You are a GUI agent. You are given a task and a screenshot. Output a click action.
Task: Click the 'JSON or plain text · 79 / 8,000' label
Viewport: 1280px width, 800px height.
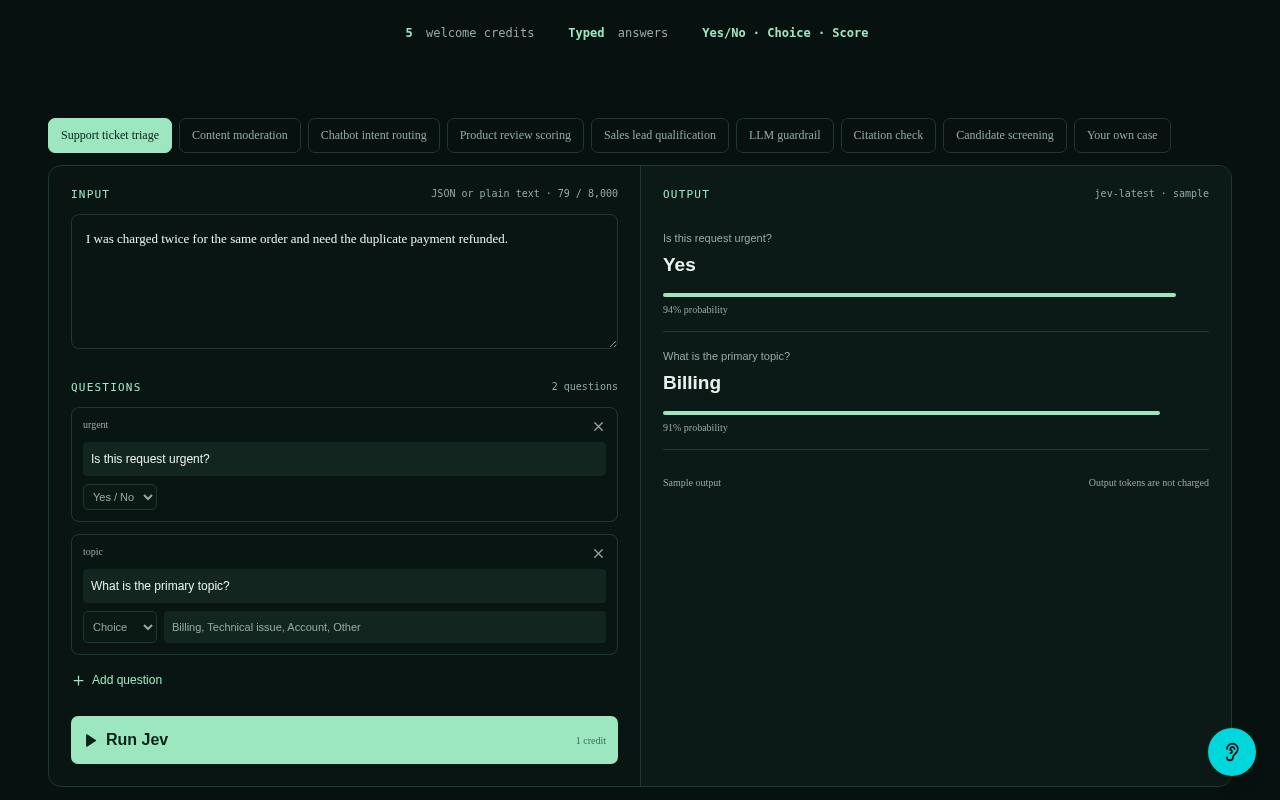524,193
